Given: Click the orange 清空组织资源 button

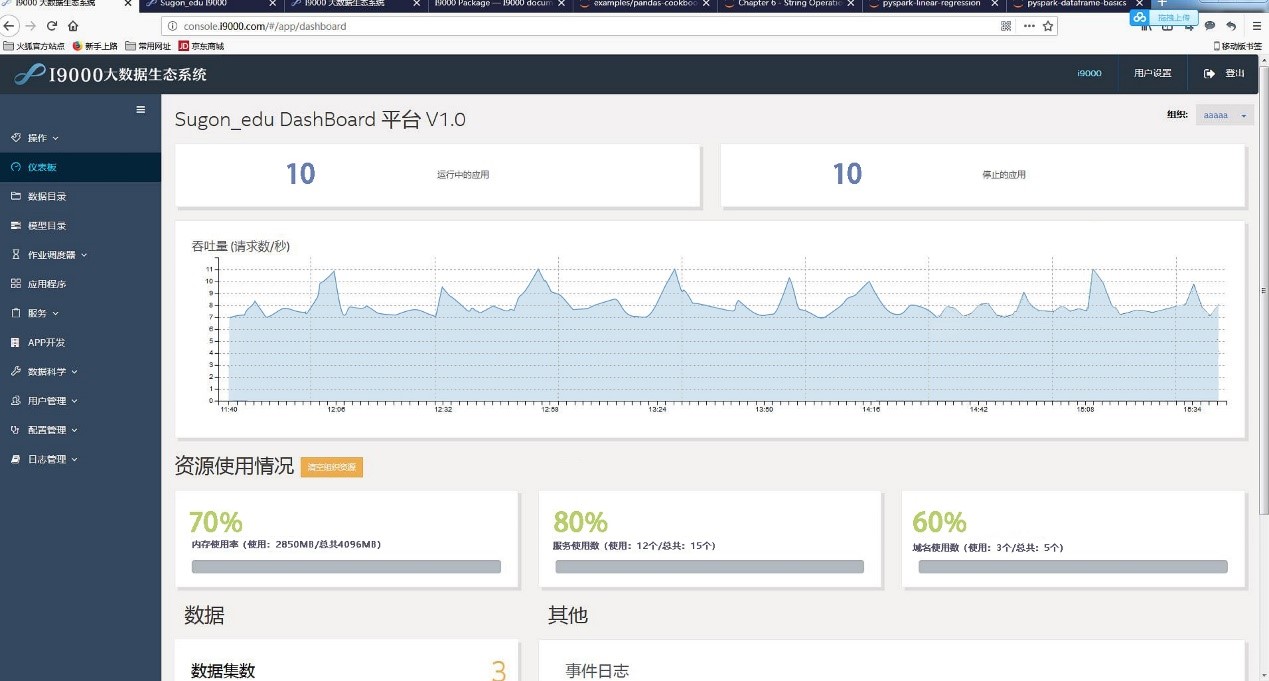Looking at the screenshot, I should pyautogui.click(x=332, y=467).
